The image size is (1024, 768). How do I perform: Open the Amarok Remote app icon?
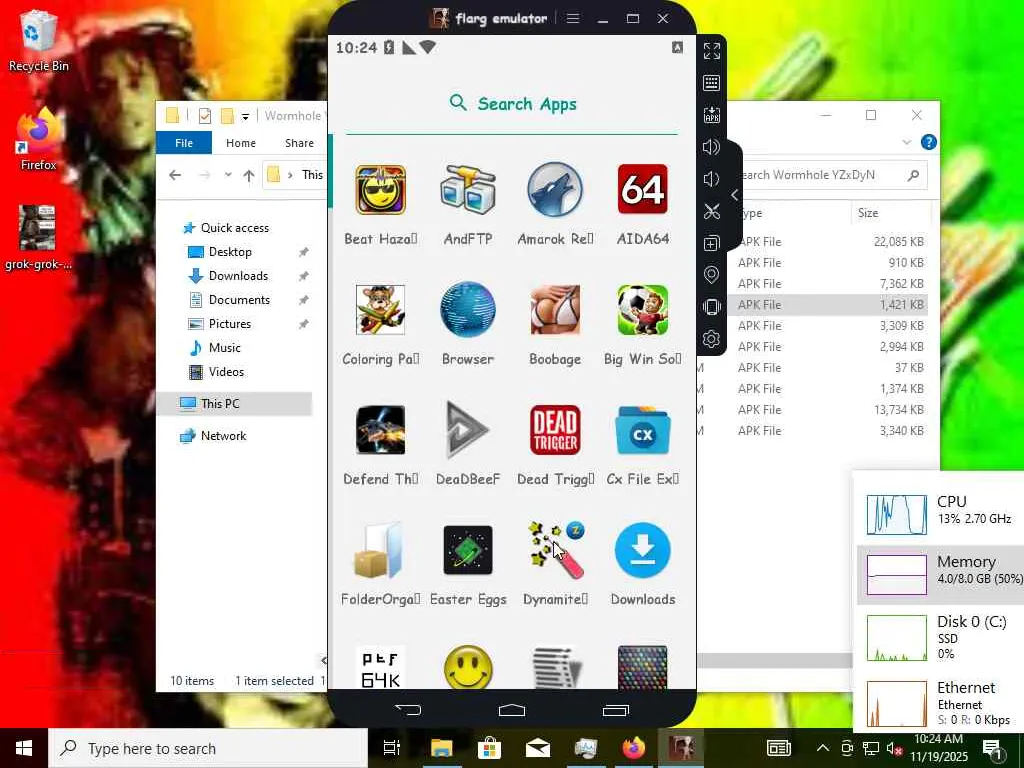pos(555,190)
